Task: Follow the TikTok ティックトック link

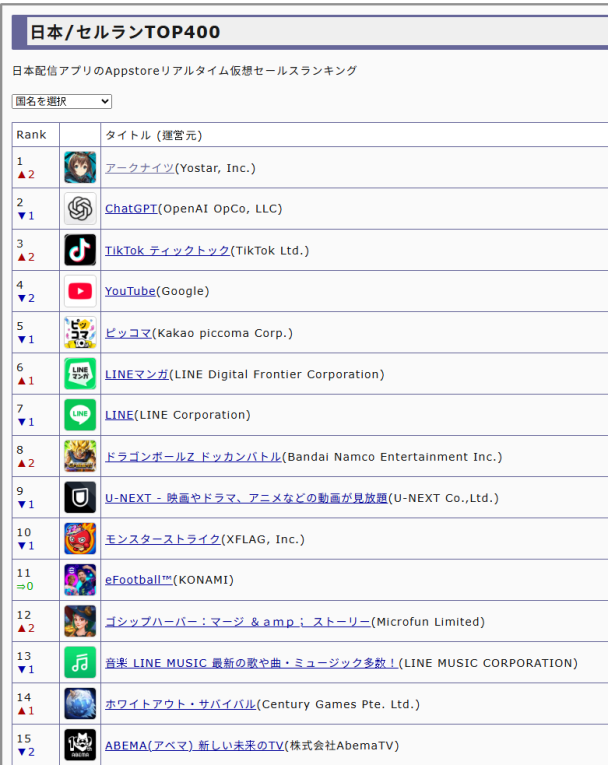Action: coord(167,250)
